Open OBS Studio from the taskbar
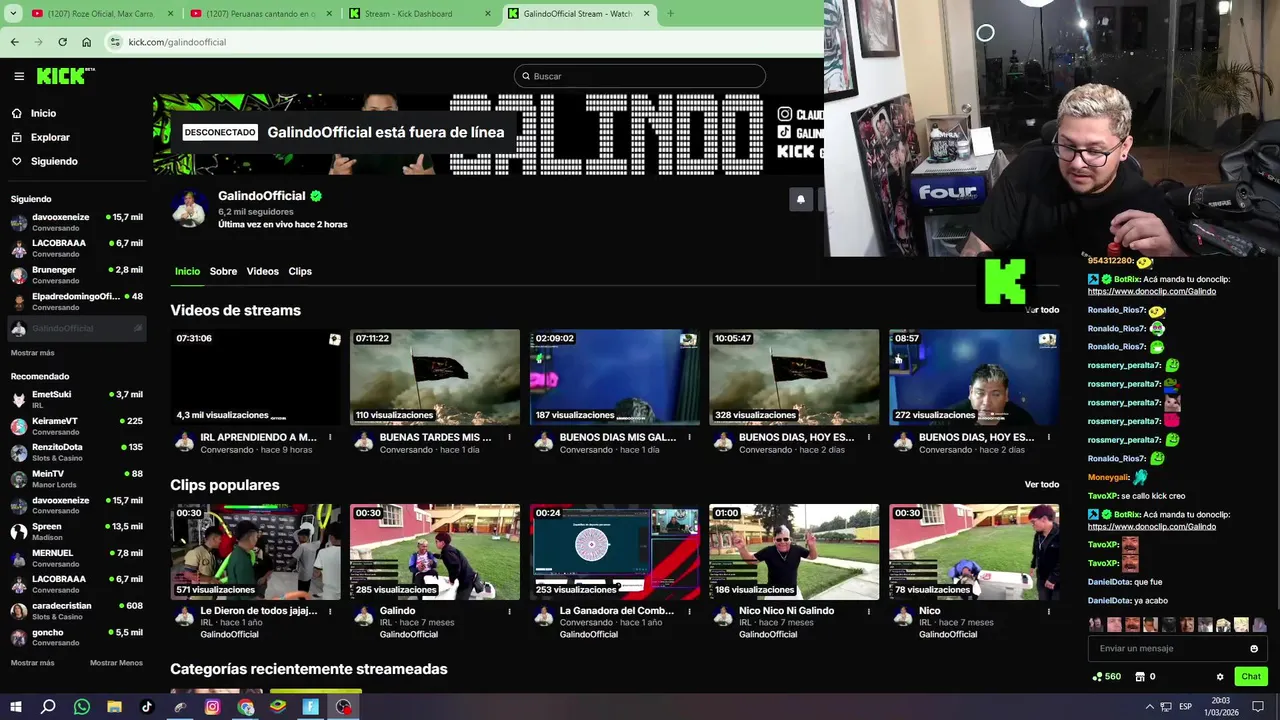The image size is (1280, 720). pos(344,707)
